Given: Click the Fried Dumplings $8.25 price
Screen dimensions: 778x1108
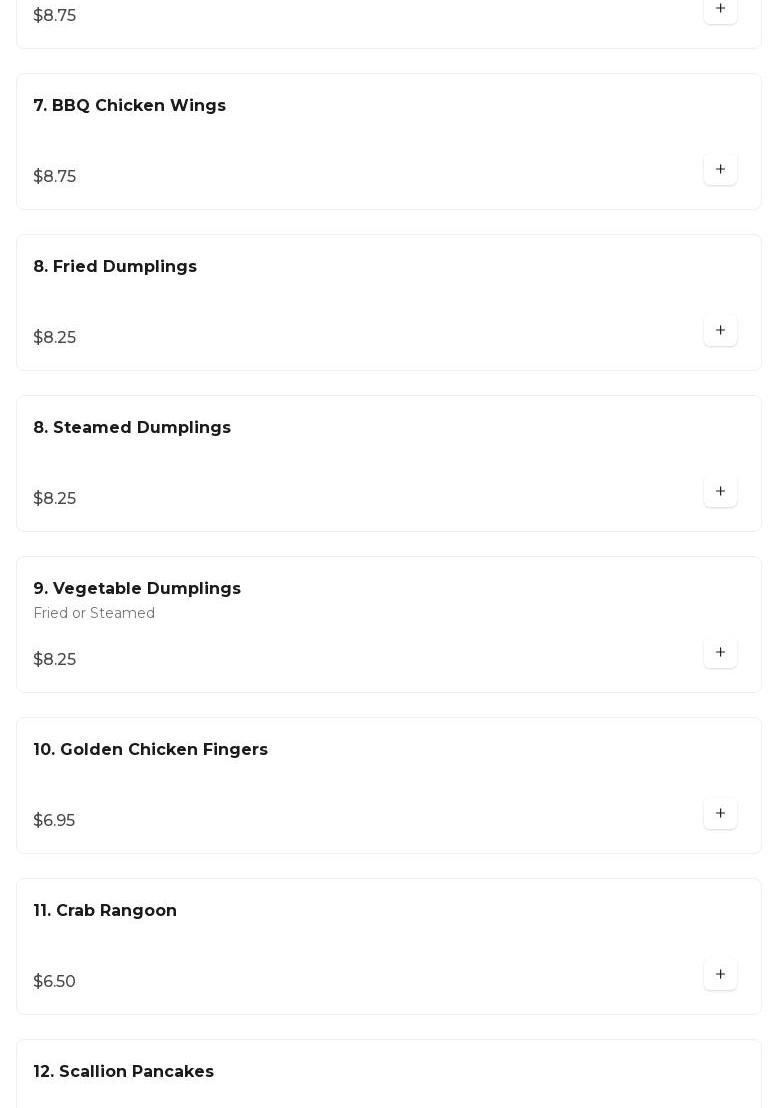Looking at the screenshot, I should click(x=54, y=338).
